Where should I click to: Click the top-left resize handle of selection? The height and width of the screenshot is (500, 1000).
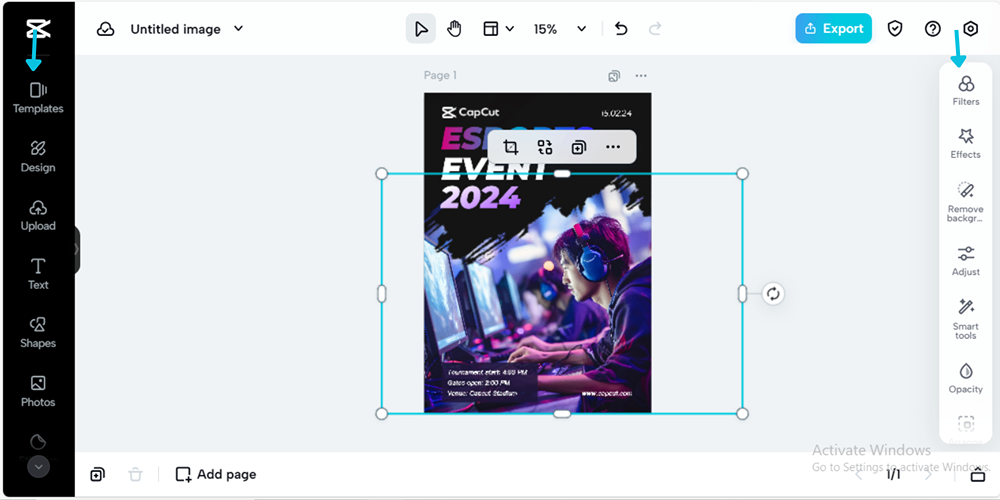pos(381,173)
